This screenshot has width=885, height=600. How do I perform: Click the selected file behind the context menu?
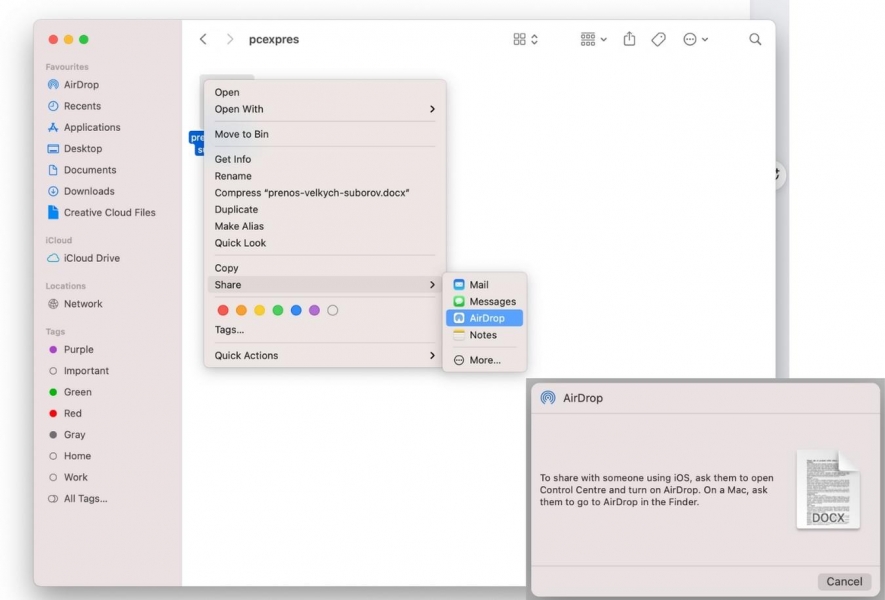click(196, 143)
